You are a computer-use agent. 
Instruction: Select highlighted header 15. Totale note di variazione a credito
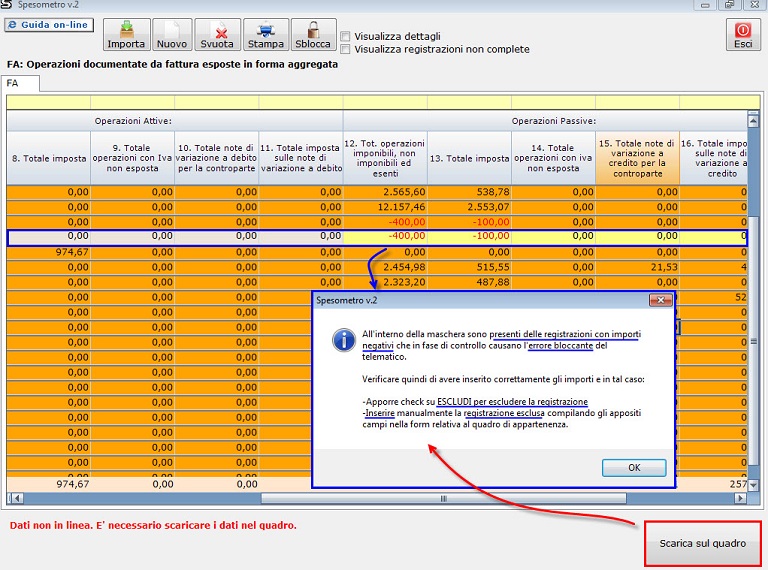click(x=637, y=158)
